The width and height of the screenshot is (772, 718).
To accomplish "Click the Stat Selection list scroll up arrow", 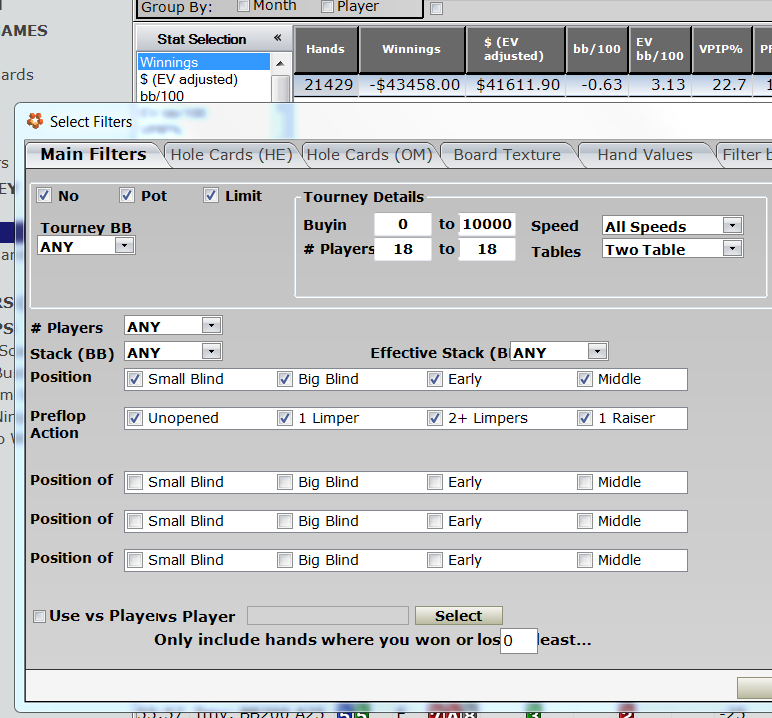I will tap(280, 64).
